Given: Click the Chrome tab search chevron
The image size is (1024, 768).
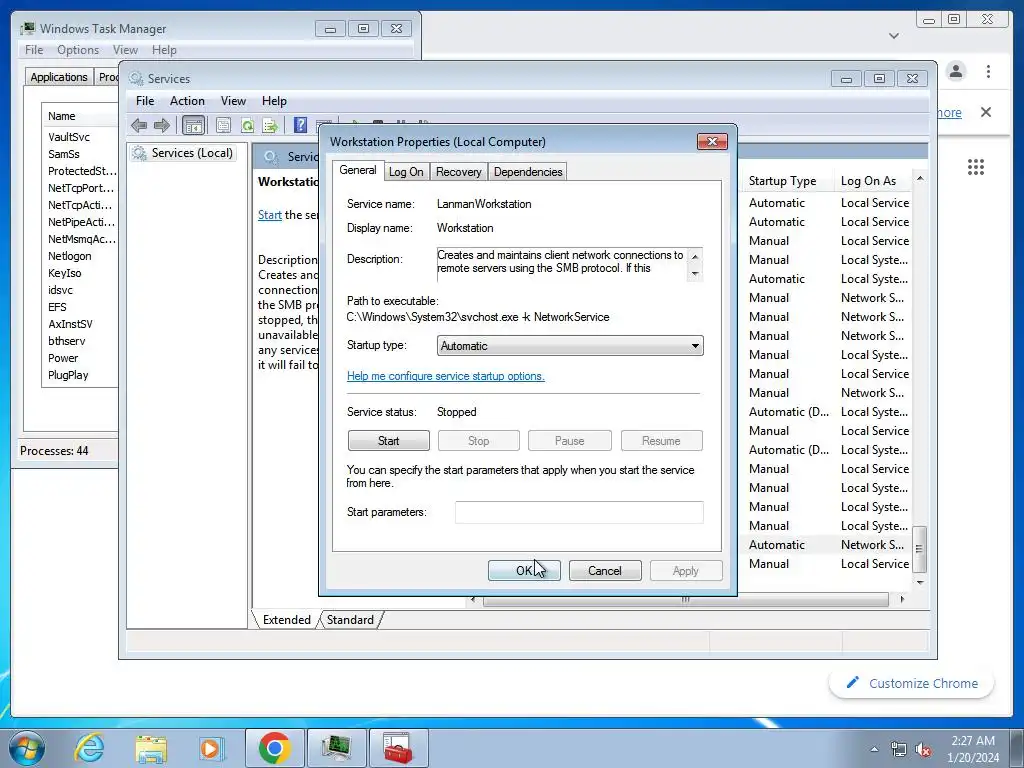Looking at the screenshot, I should click(x=894, y=36).
